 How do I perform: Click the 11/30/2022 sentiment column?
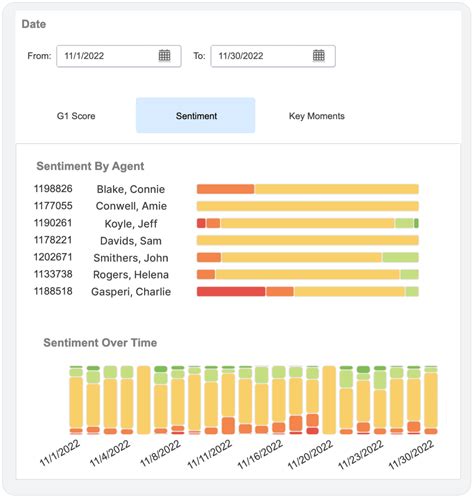coord(431,400)
